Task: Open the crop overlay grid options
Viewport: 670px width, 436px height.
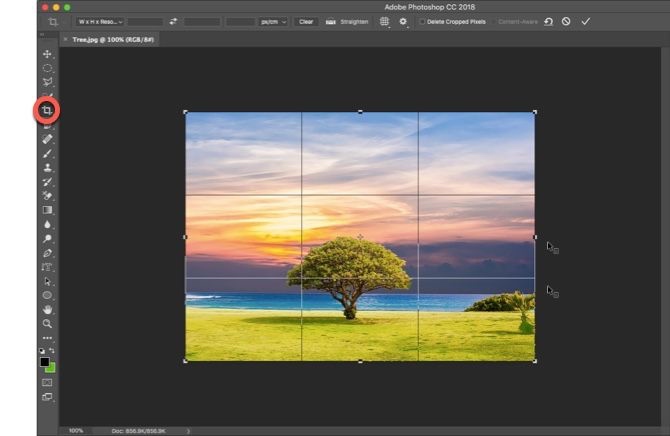Action: [x=385, y=21]
